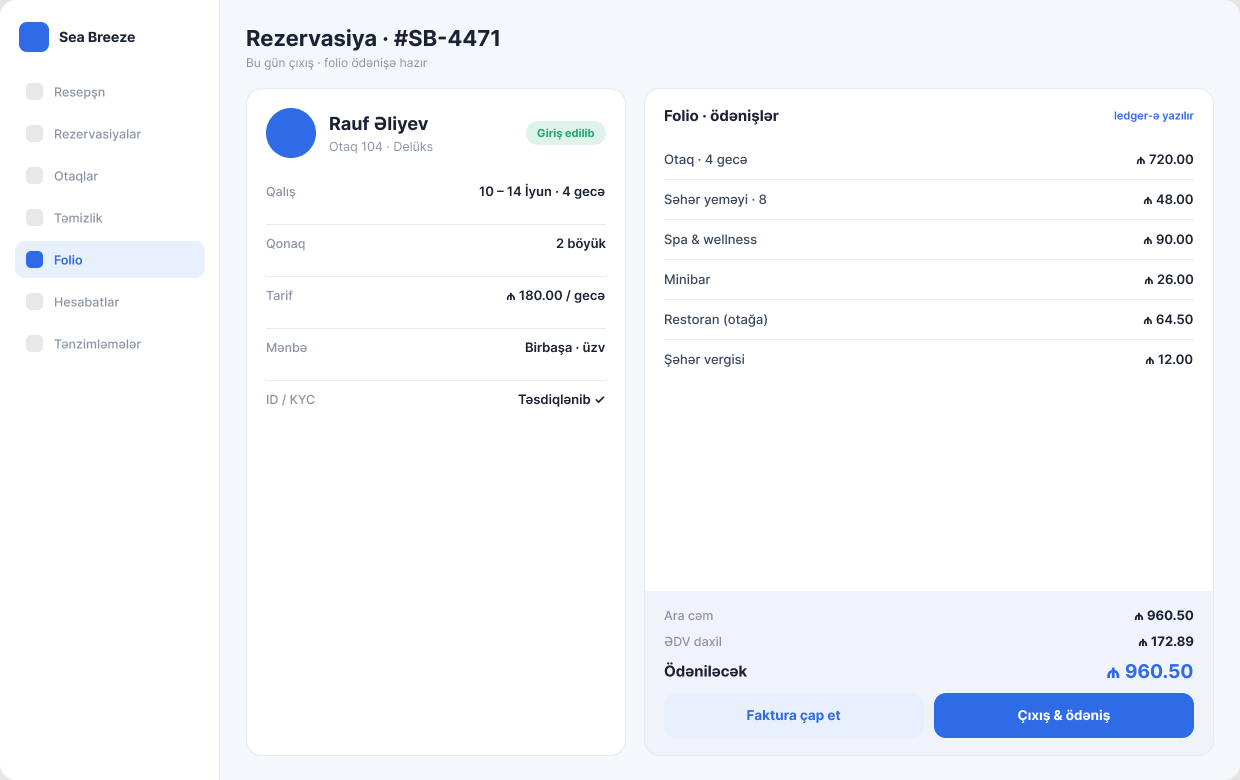Click the blue Folio sidebar icon
This screenshot has width=1240, height=780.
pos(34,260)
